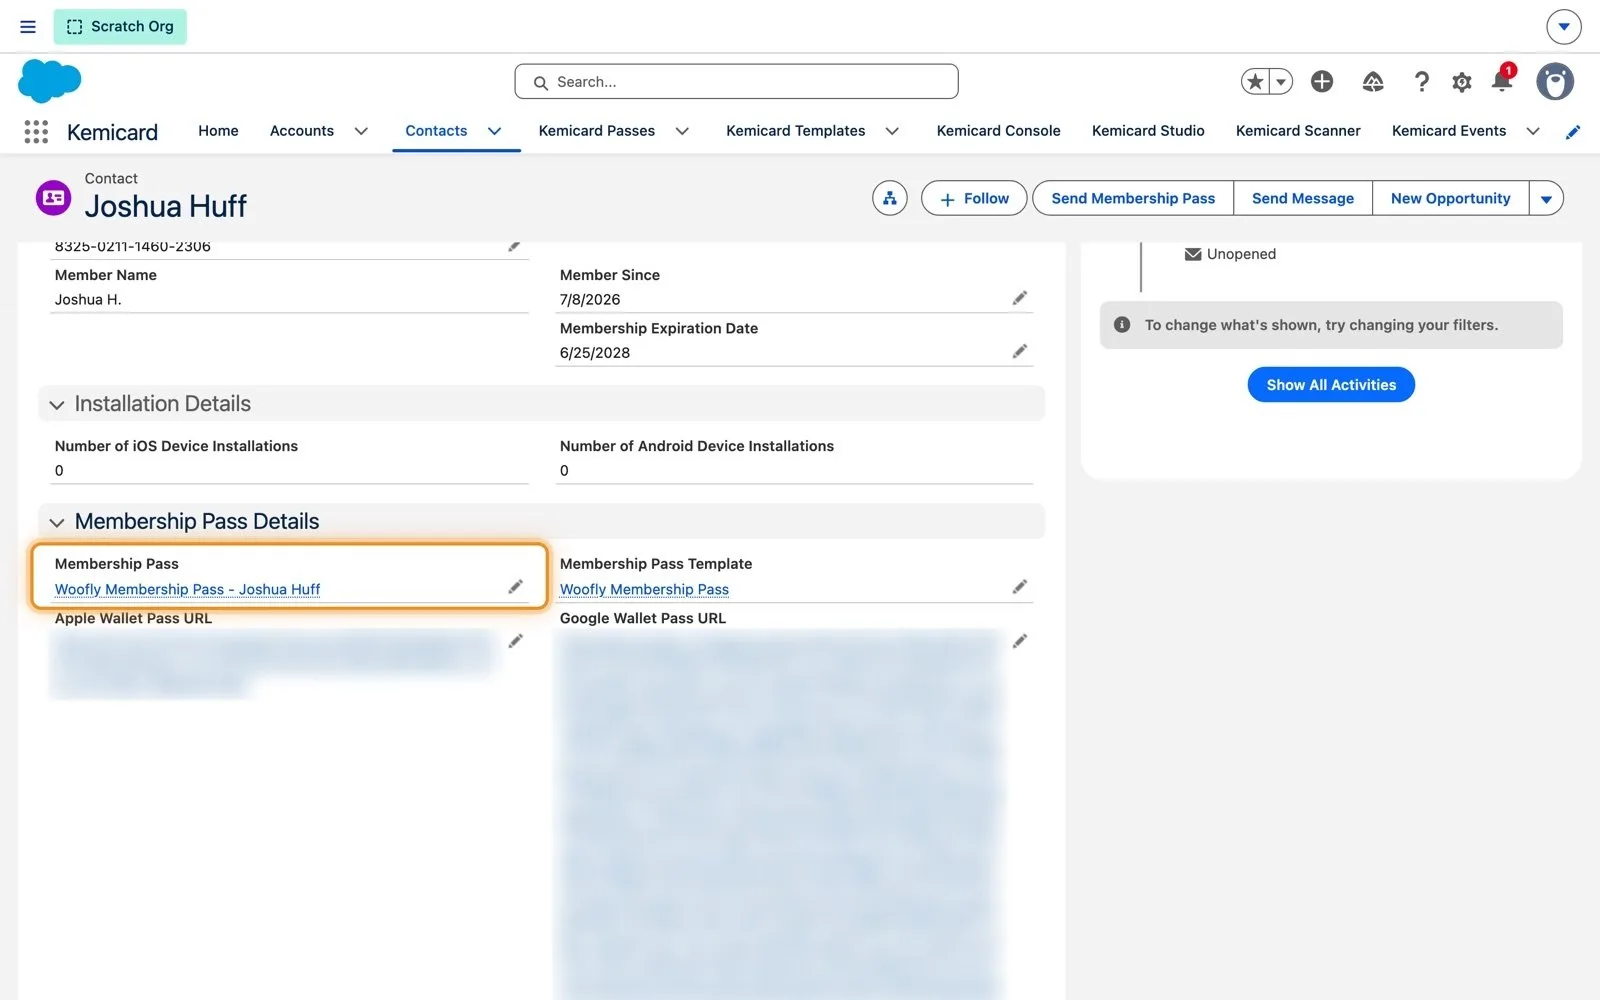This screenshot has width=1600, height=1000.
Task: Open the Notifications bell
Action: click(1502, 80)
